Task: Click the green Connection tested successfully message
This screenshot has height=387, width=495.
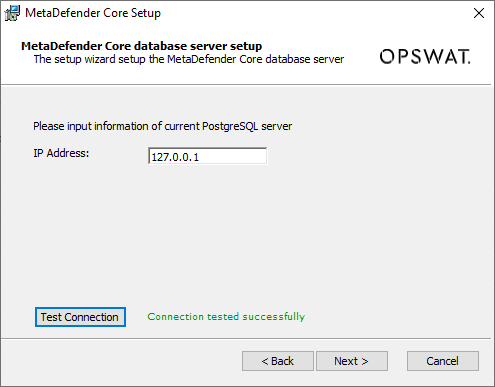Action: (226, 317)
